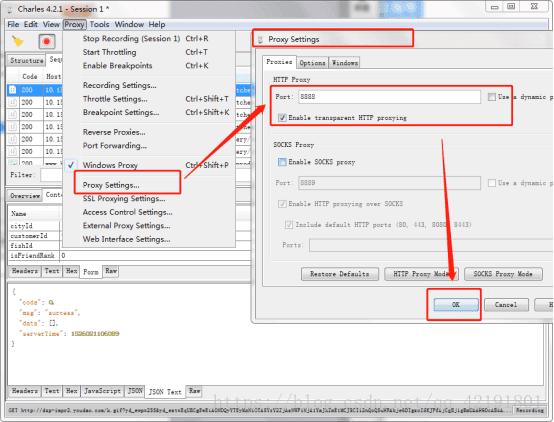Switch to the Proxies tab

(279, 62)
